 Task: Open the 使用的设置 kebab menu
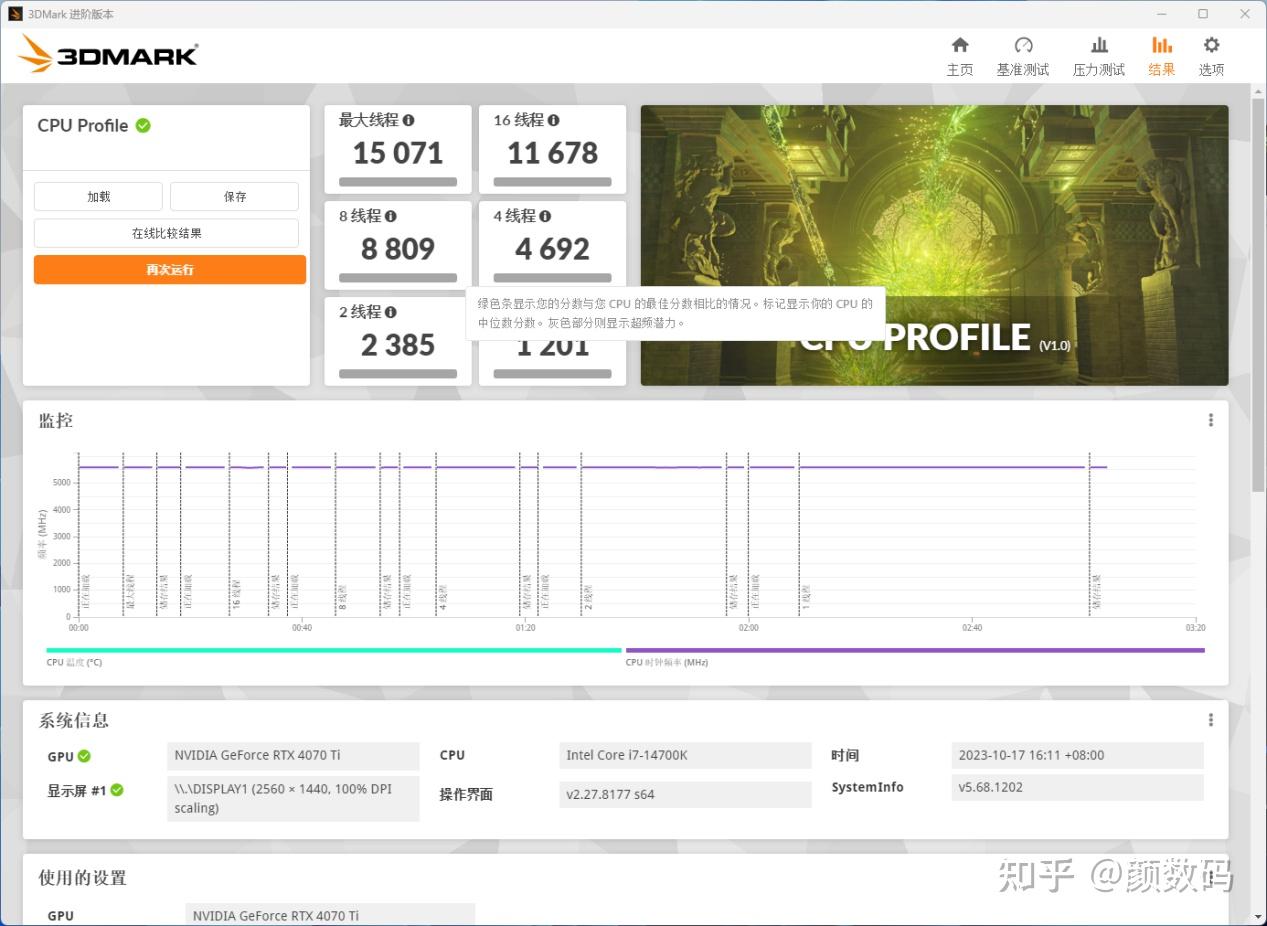pos(1210,876)
